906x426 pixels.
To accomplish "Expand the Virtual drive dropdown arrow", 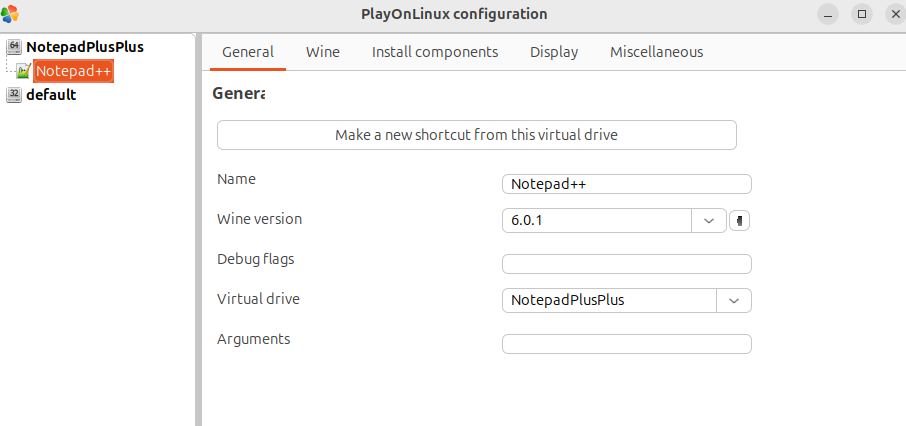I will 734,301.
